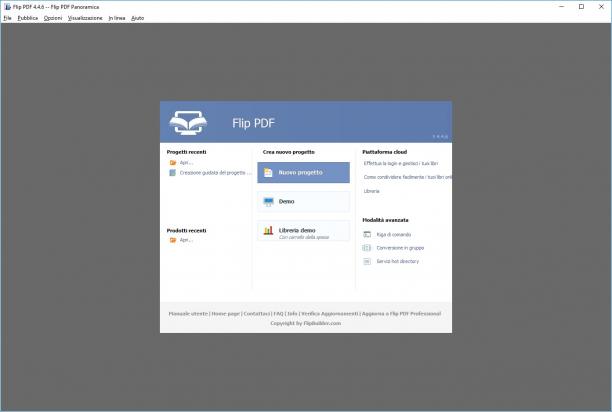Open the Pubblica menu
612x412 pixels.
click(28, 18)
